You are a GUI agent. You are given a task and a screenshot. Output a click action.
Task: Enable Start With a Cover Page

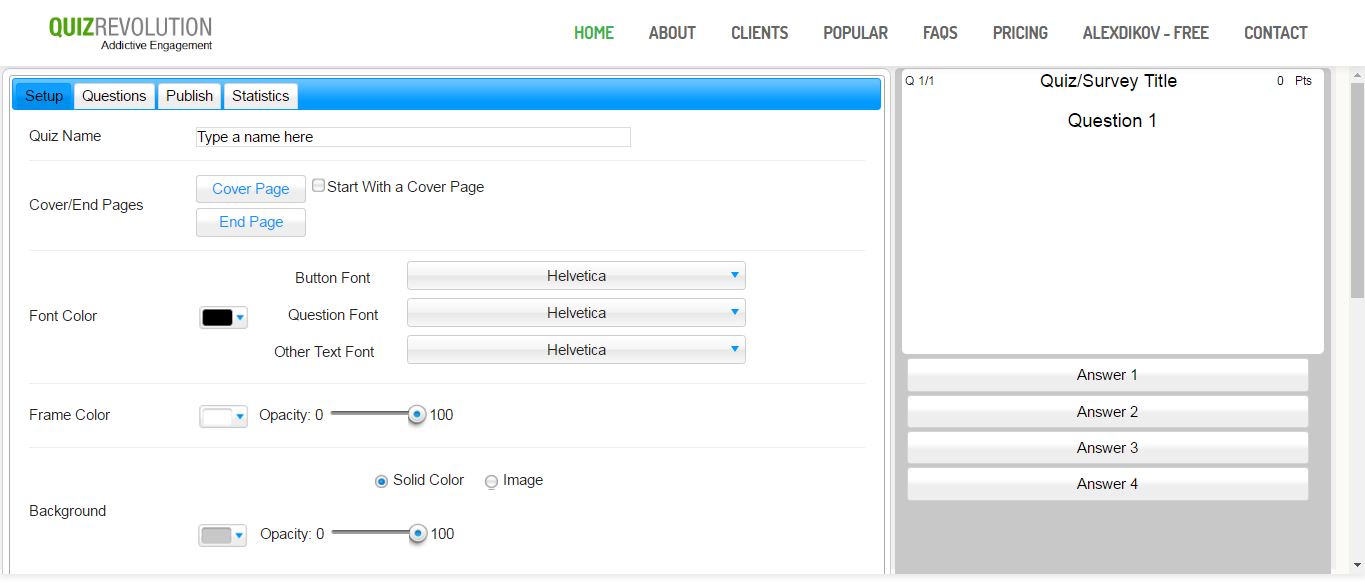point(319,186)
